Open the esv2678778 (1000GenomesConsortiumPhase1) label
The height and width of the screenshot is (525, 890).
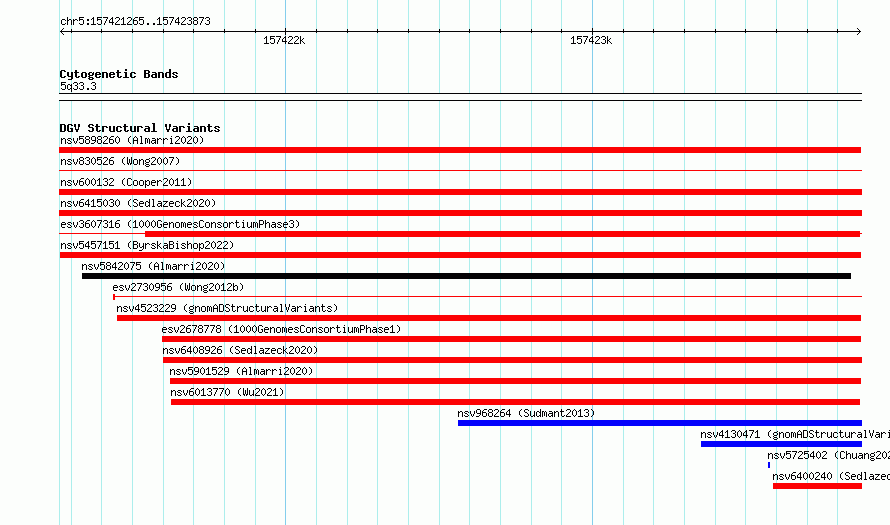pos(281,329)
